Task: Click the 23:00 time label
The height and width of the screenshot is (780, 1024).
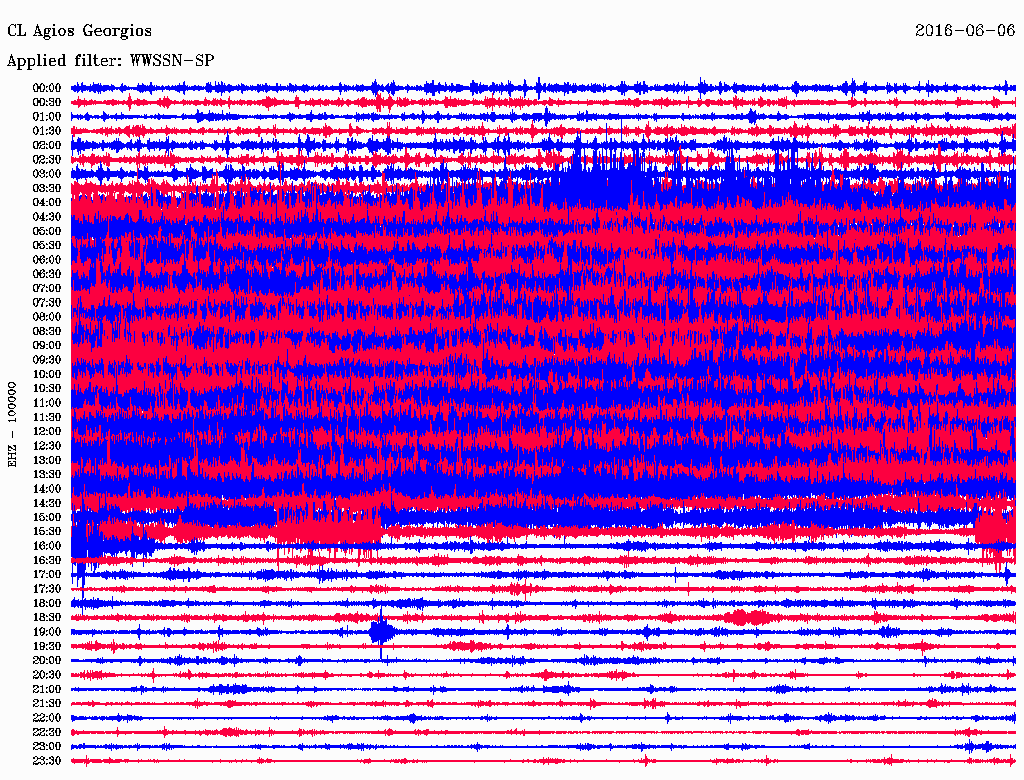Action: (47, 746)
